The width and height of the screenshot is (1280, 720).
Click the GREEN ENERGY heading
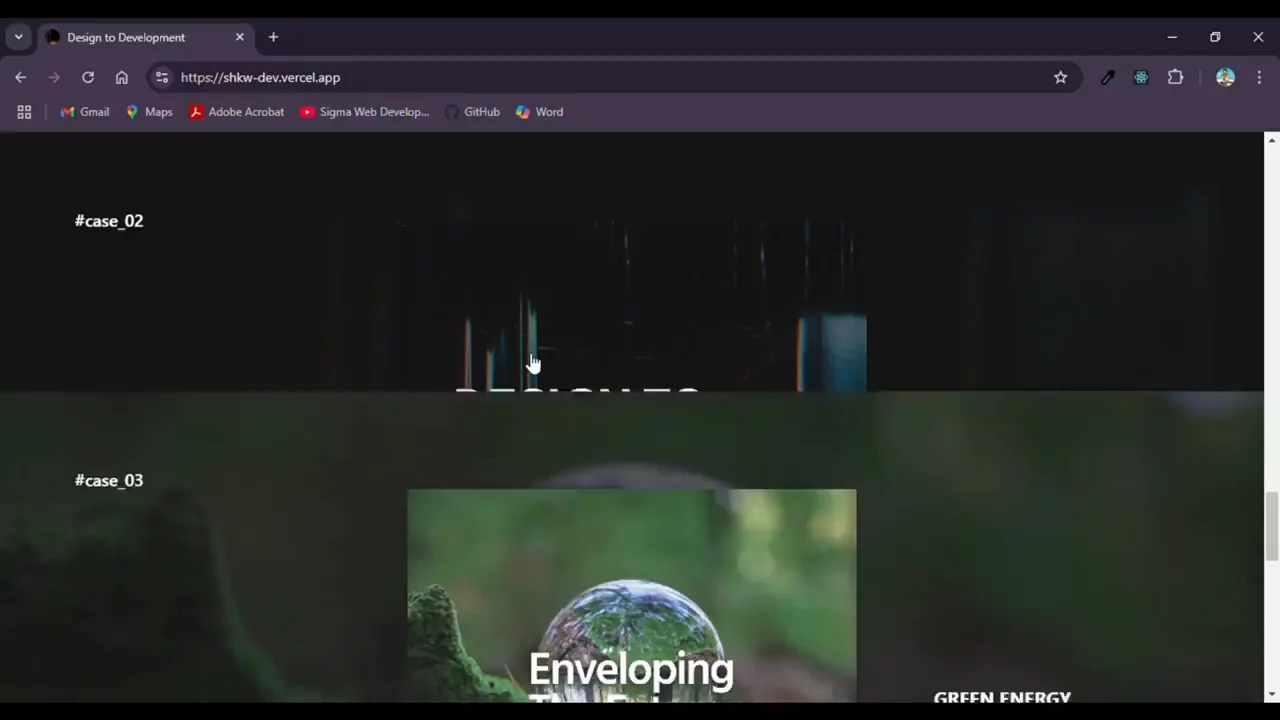(x=1002, y=697)
